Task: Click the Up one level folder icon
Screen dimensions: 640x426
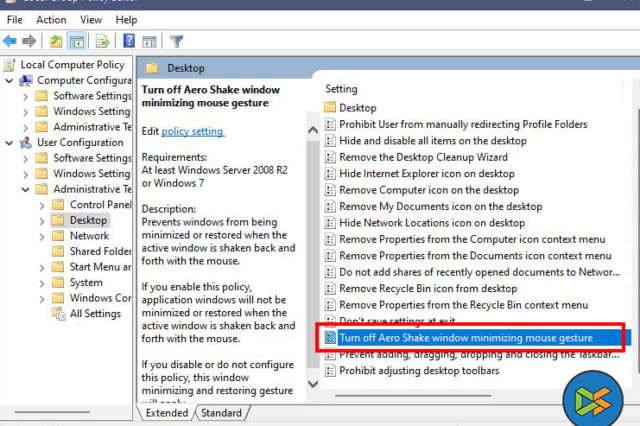Action: 56,41
